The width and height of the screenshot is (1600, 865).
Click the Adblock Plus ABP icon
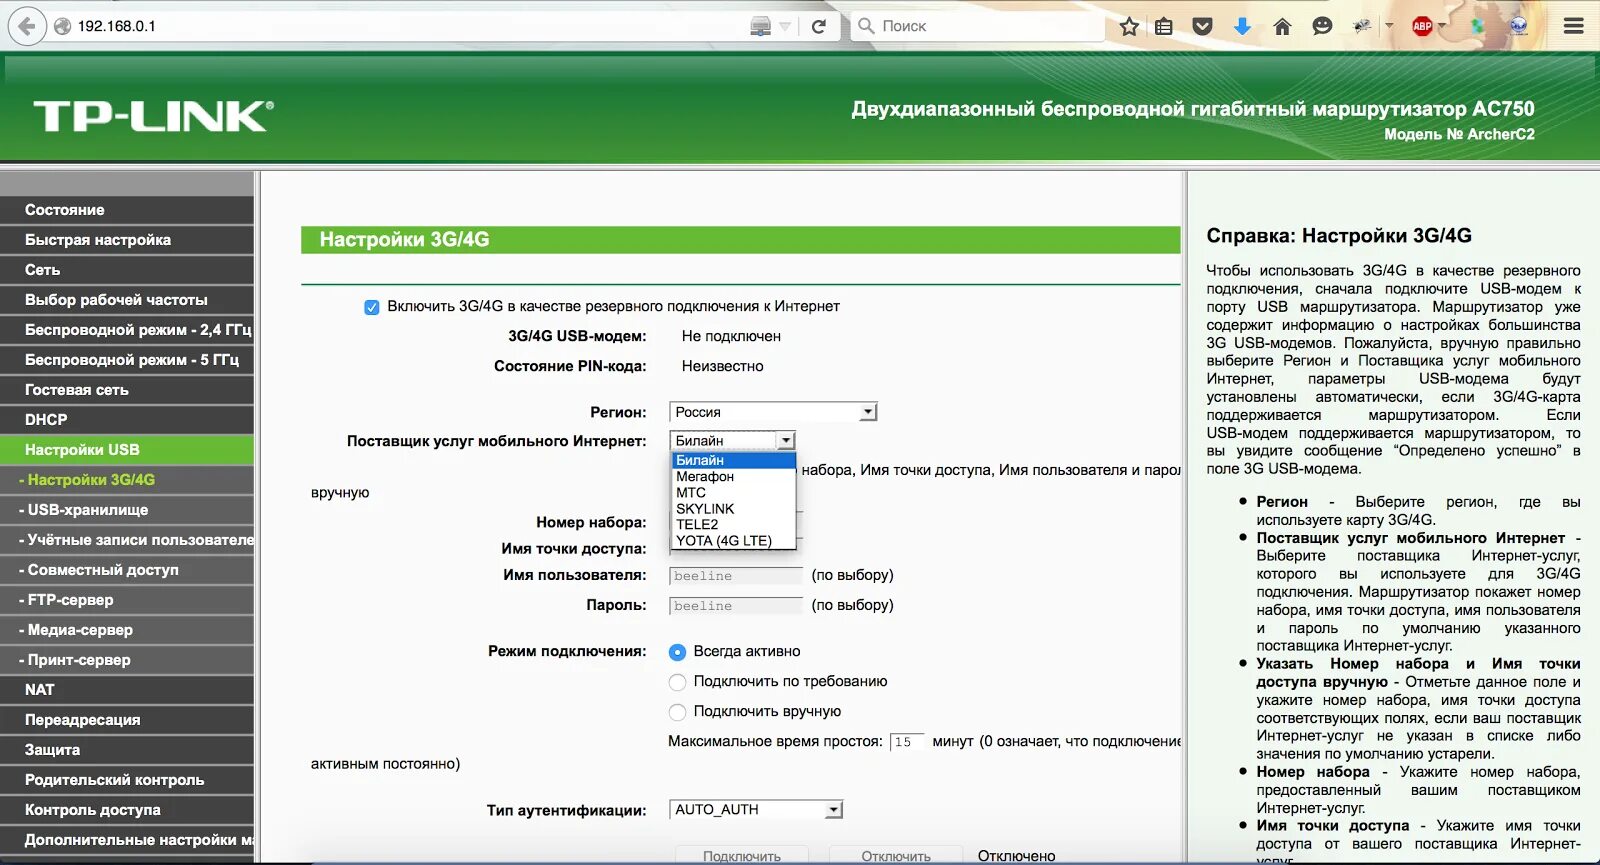[1422, 26]
